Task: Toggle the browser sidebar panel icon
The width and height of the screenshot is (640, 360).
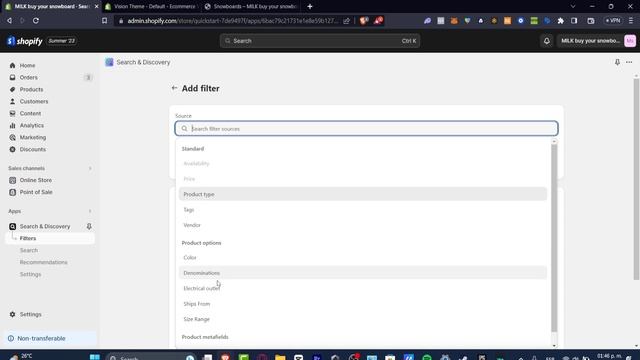Action: [574, 20]
